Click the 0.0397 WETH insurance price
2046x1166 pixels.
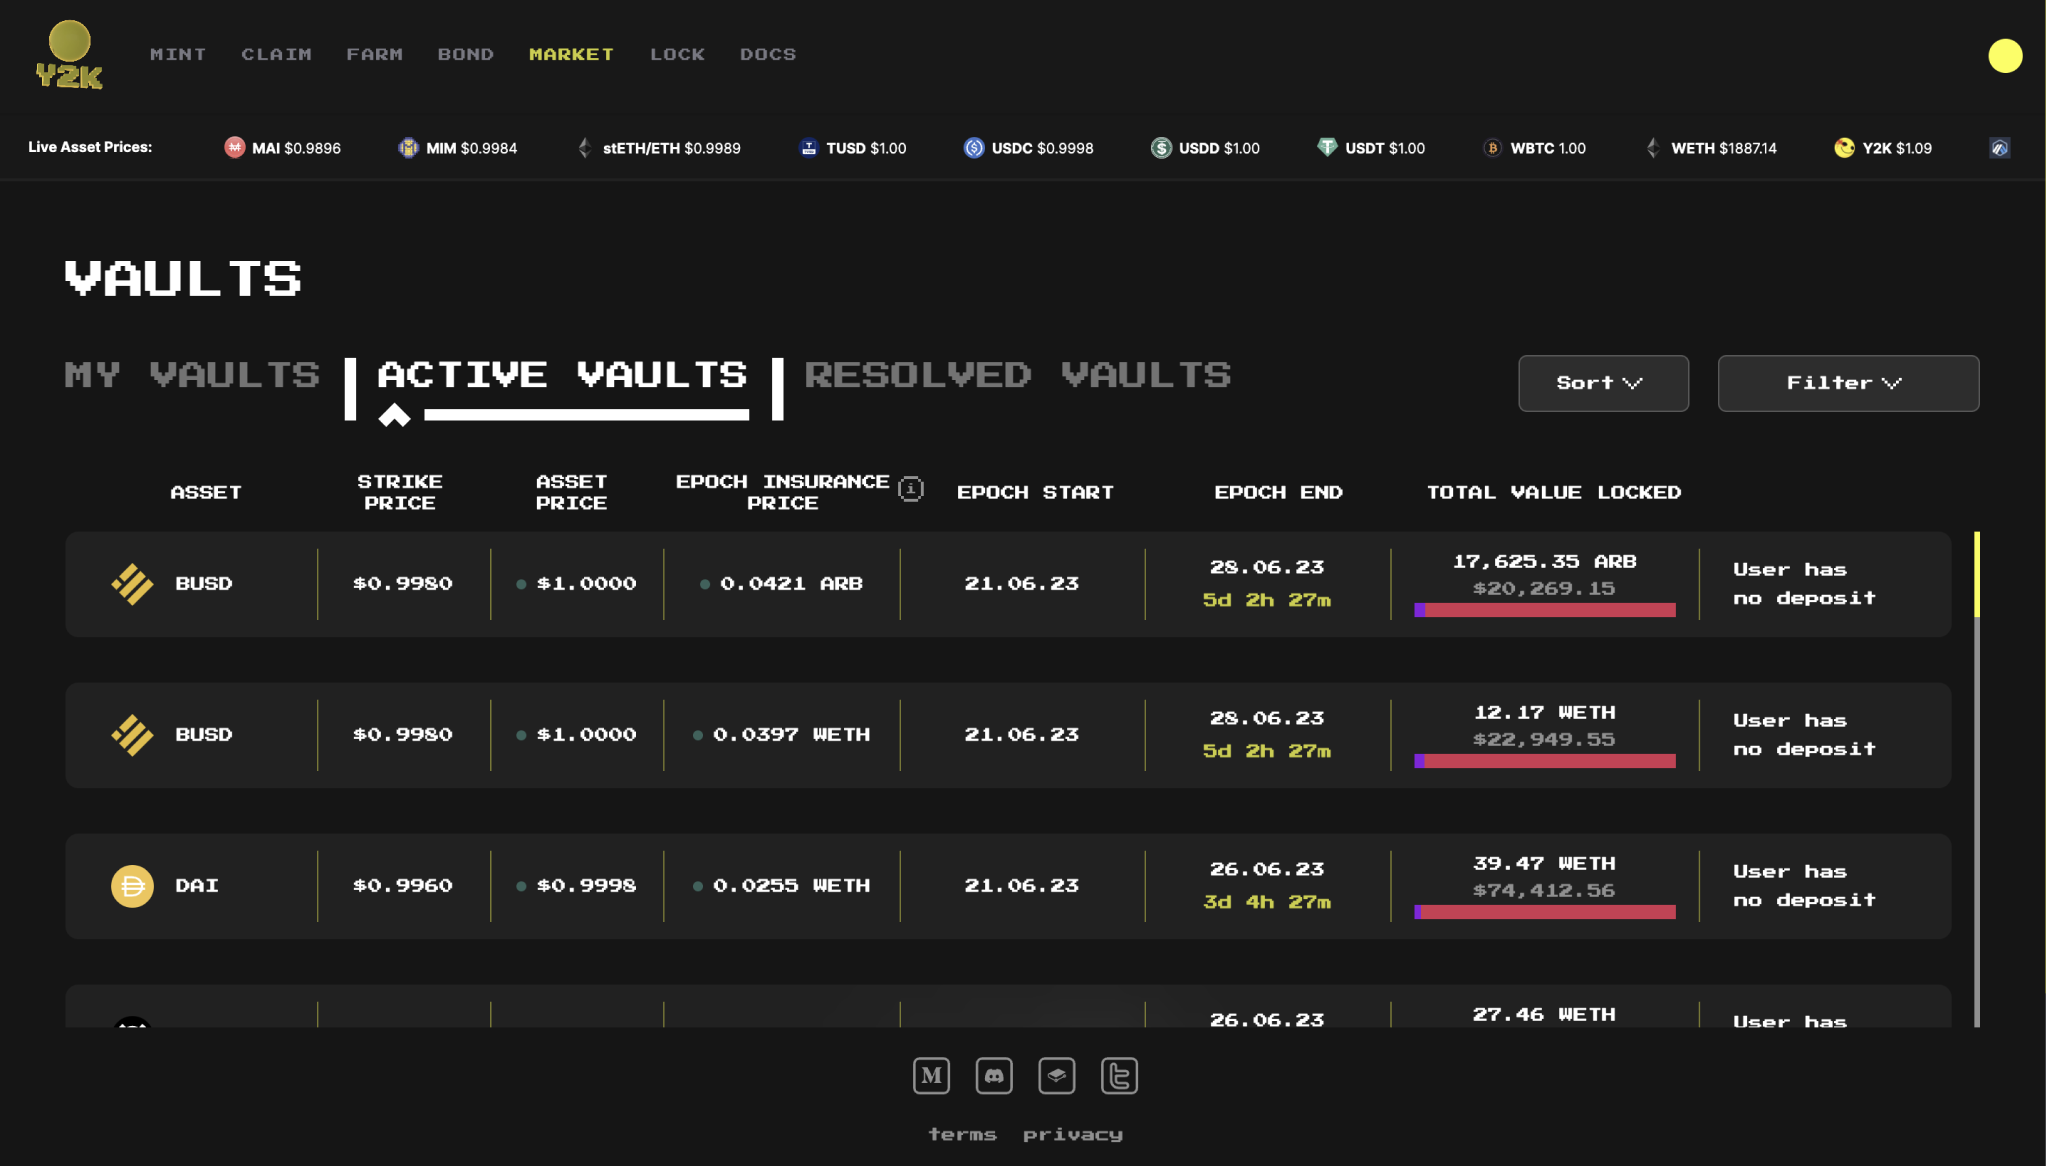click(790, 735)
